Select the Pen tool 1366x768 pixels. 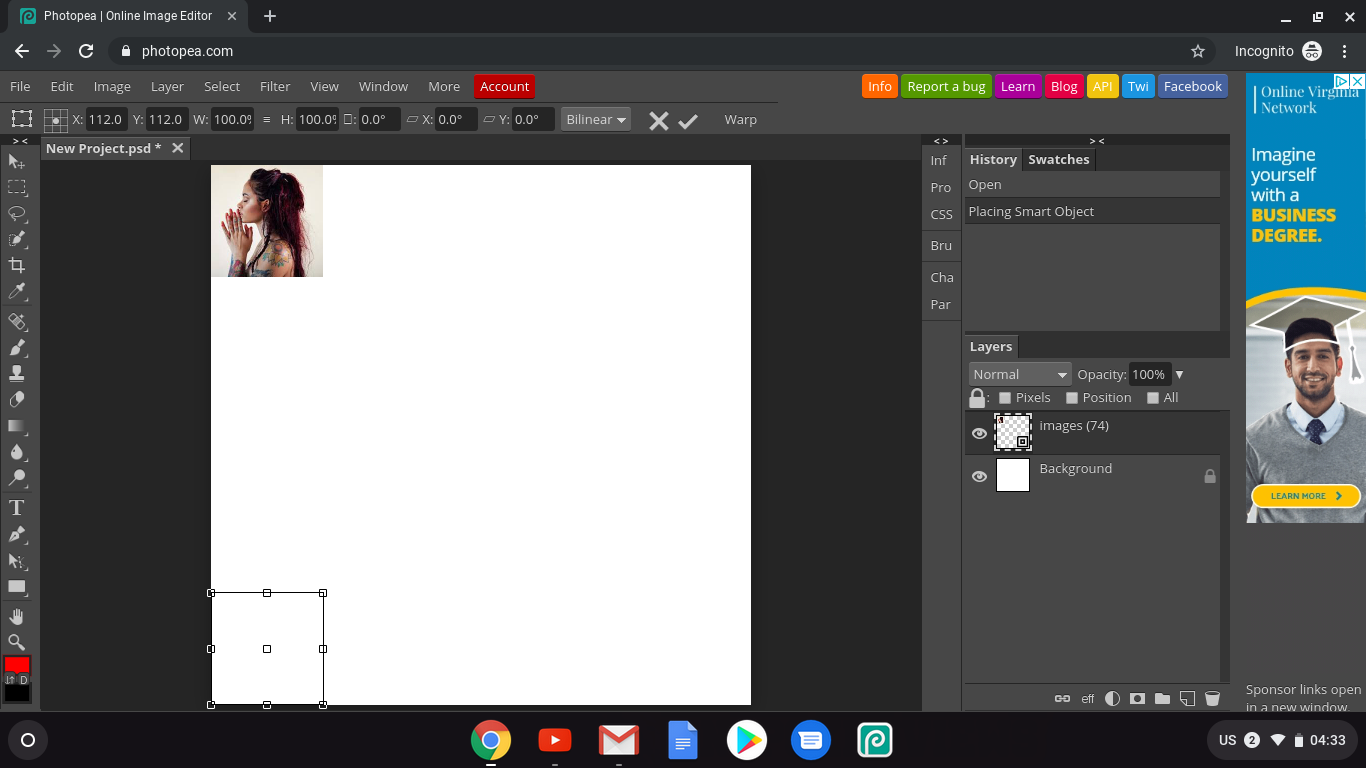17,534
